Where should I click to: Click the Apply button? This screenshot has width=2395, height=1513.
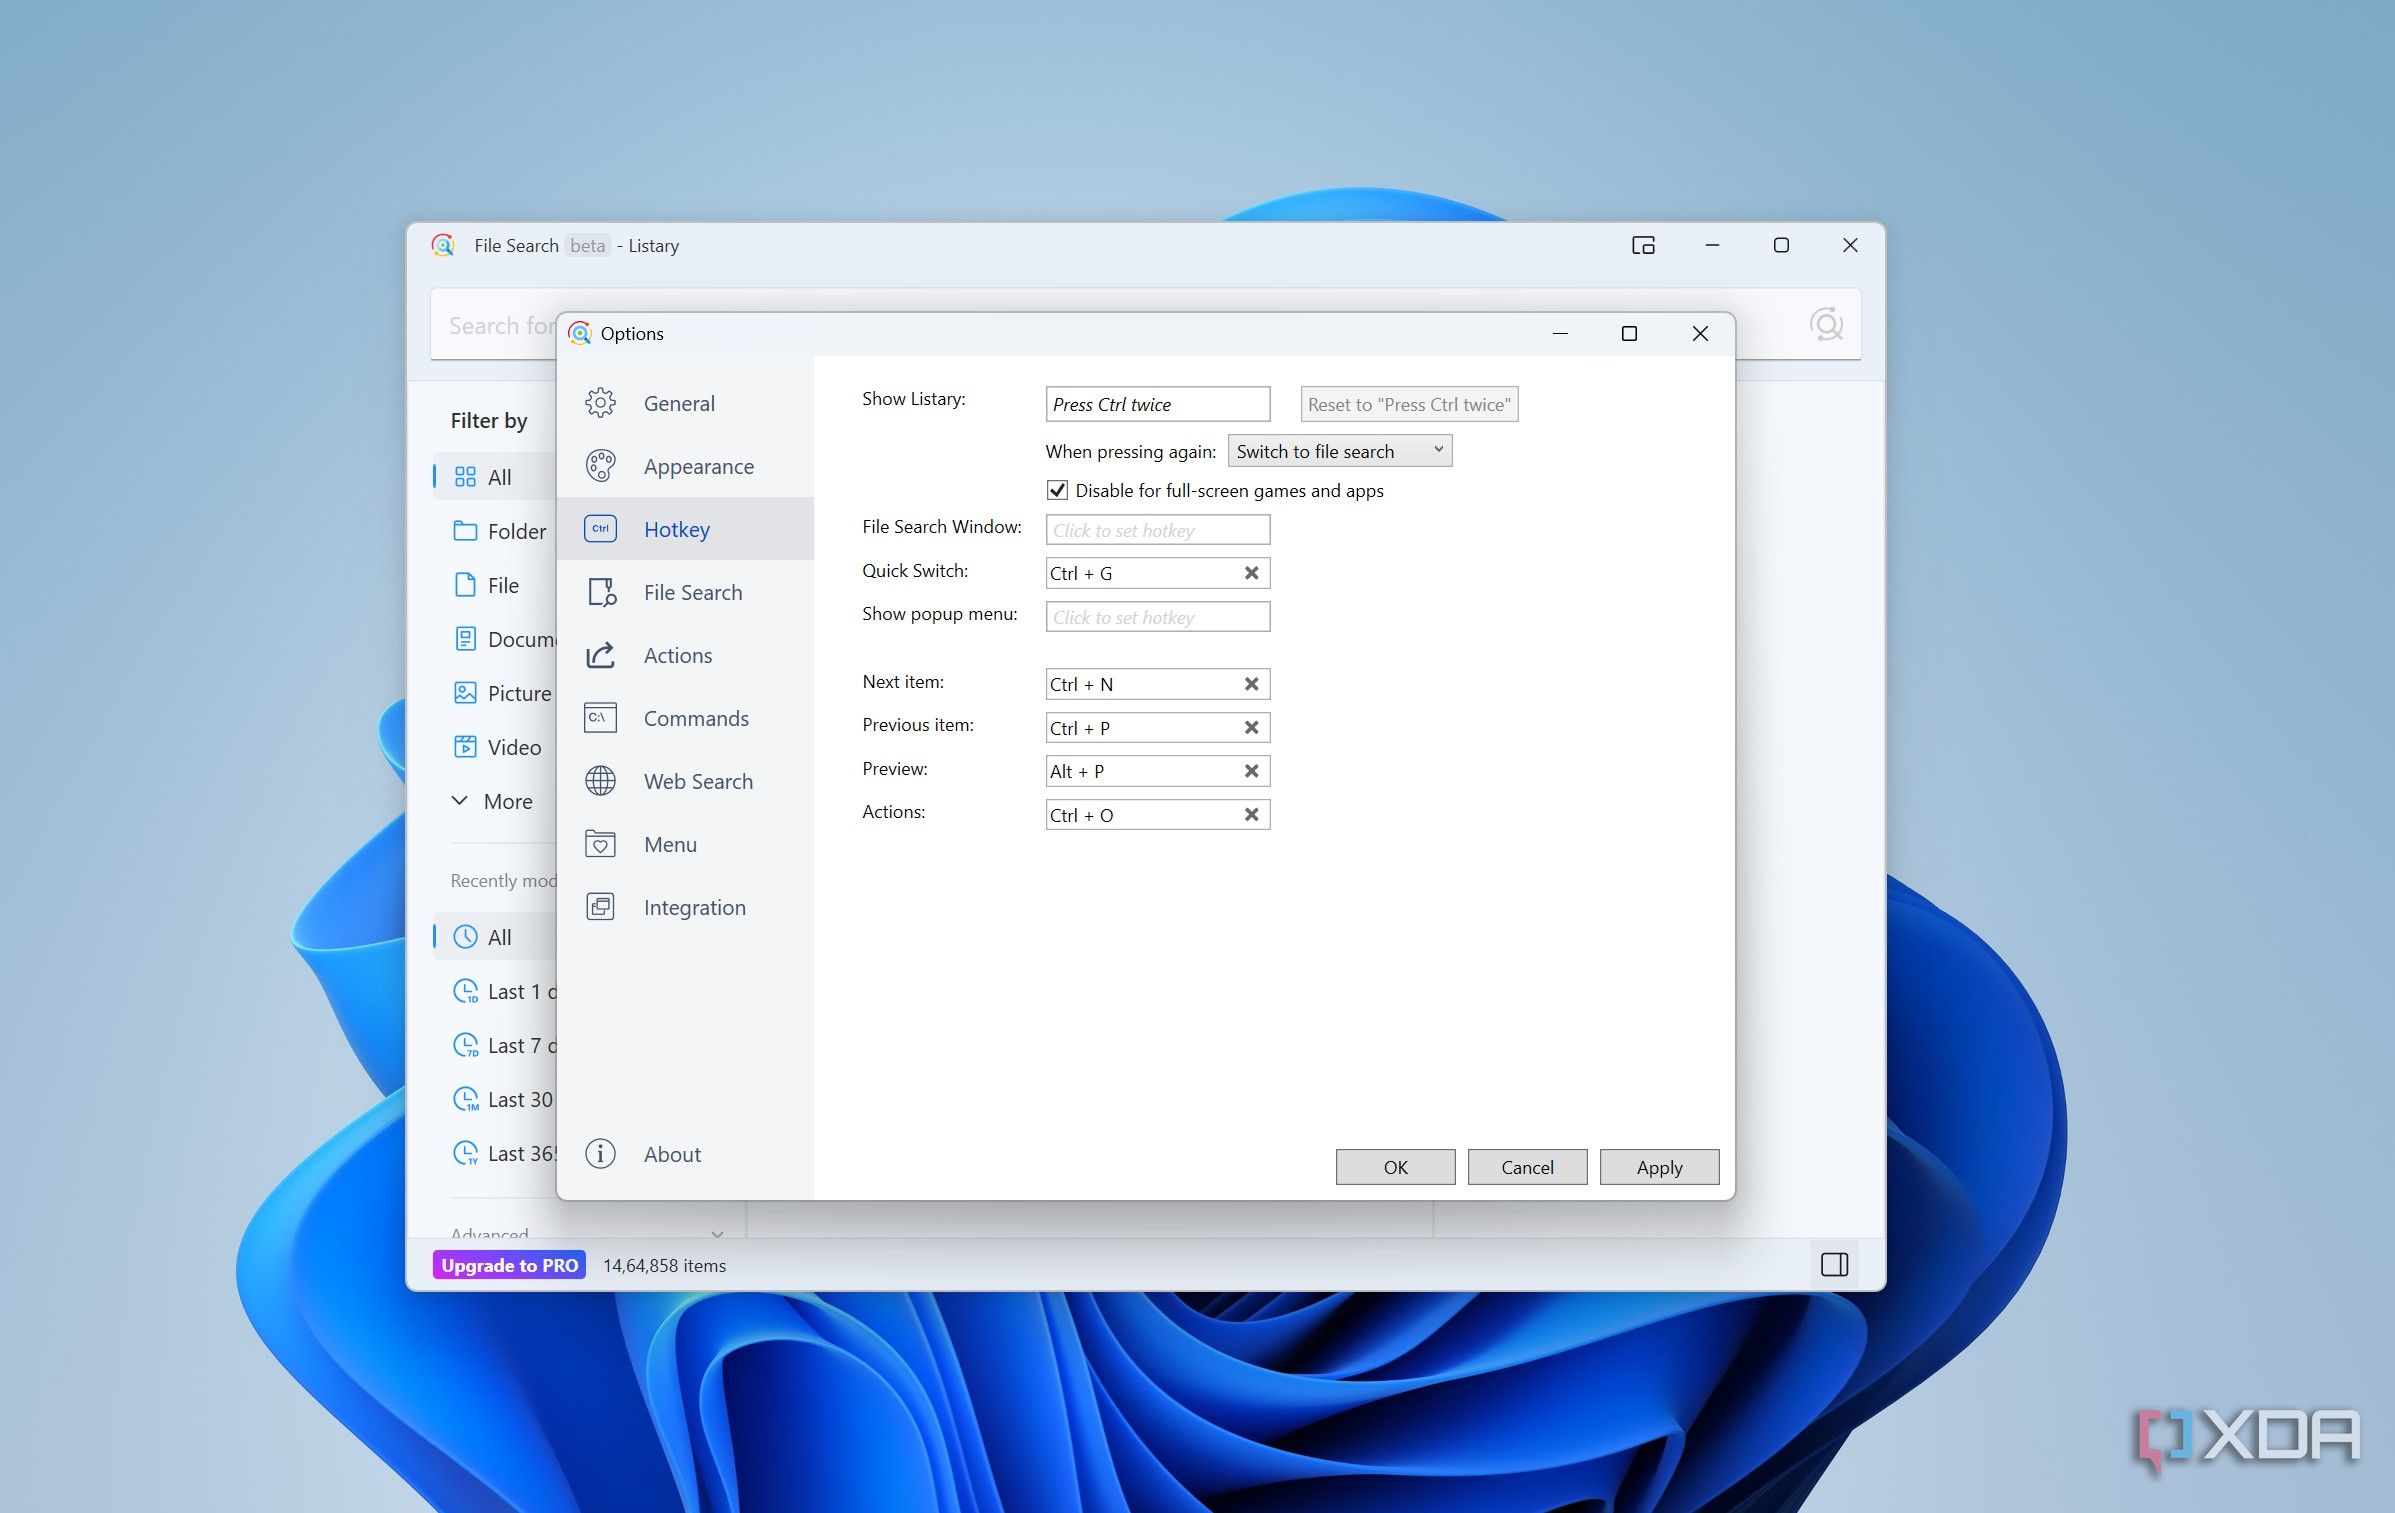click(x=1659, y=1167)
